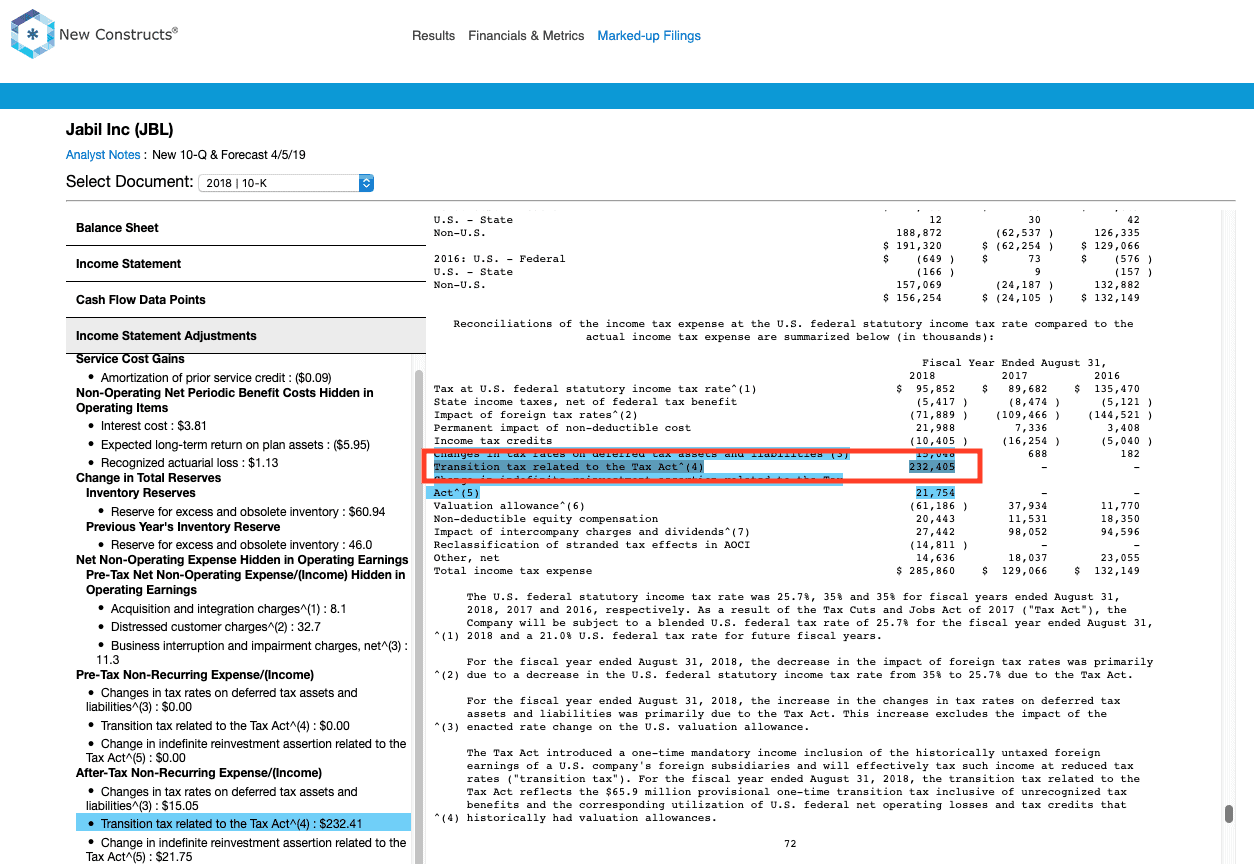The width and height of the screenshot is (1254, 864).
Task: Go to Marked-up Filings
Action: 649,36
